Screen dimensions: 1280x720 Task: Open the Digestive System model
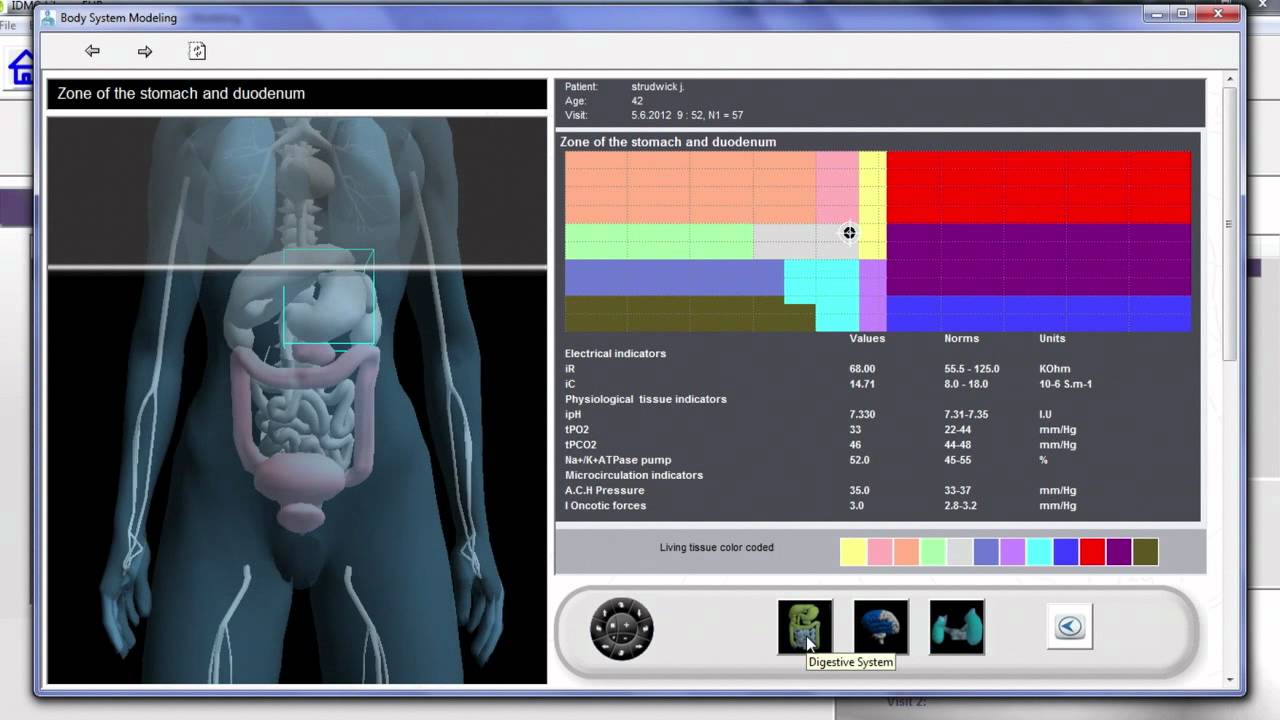(x=804, y=627)
